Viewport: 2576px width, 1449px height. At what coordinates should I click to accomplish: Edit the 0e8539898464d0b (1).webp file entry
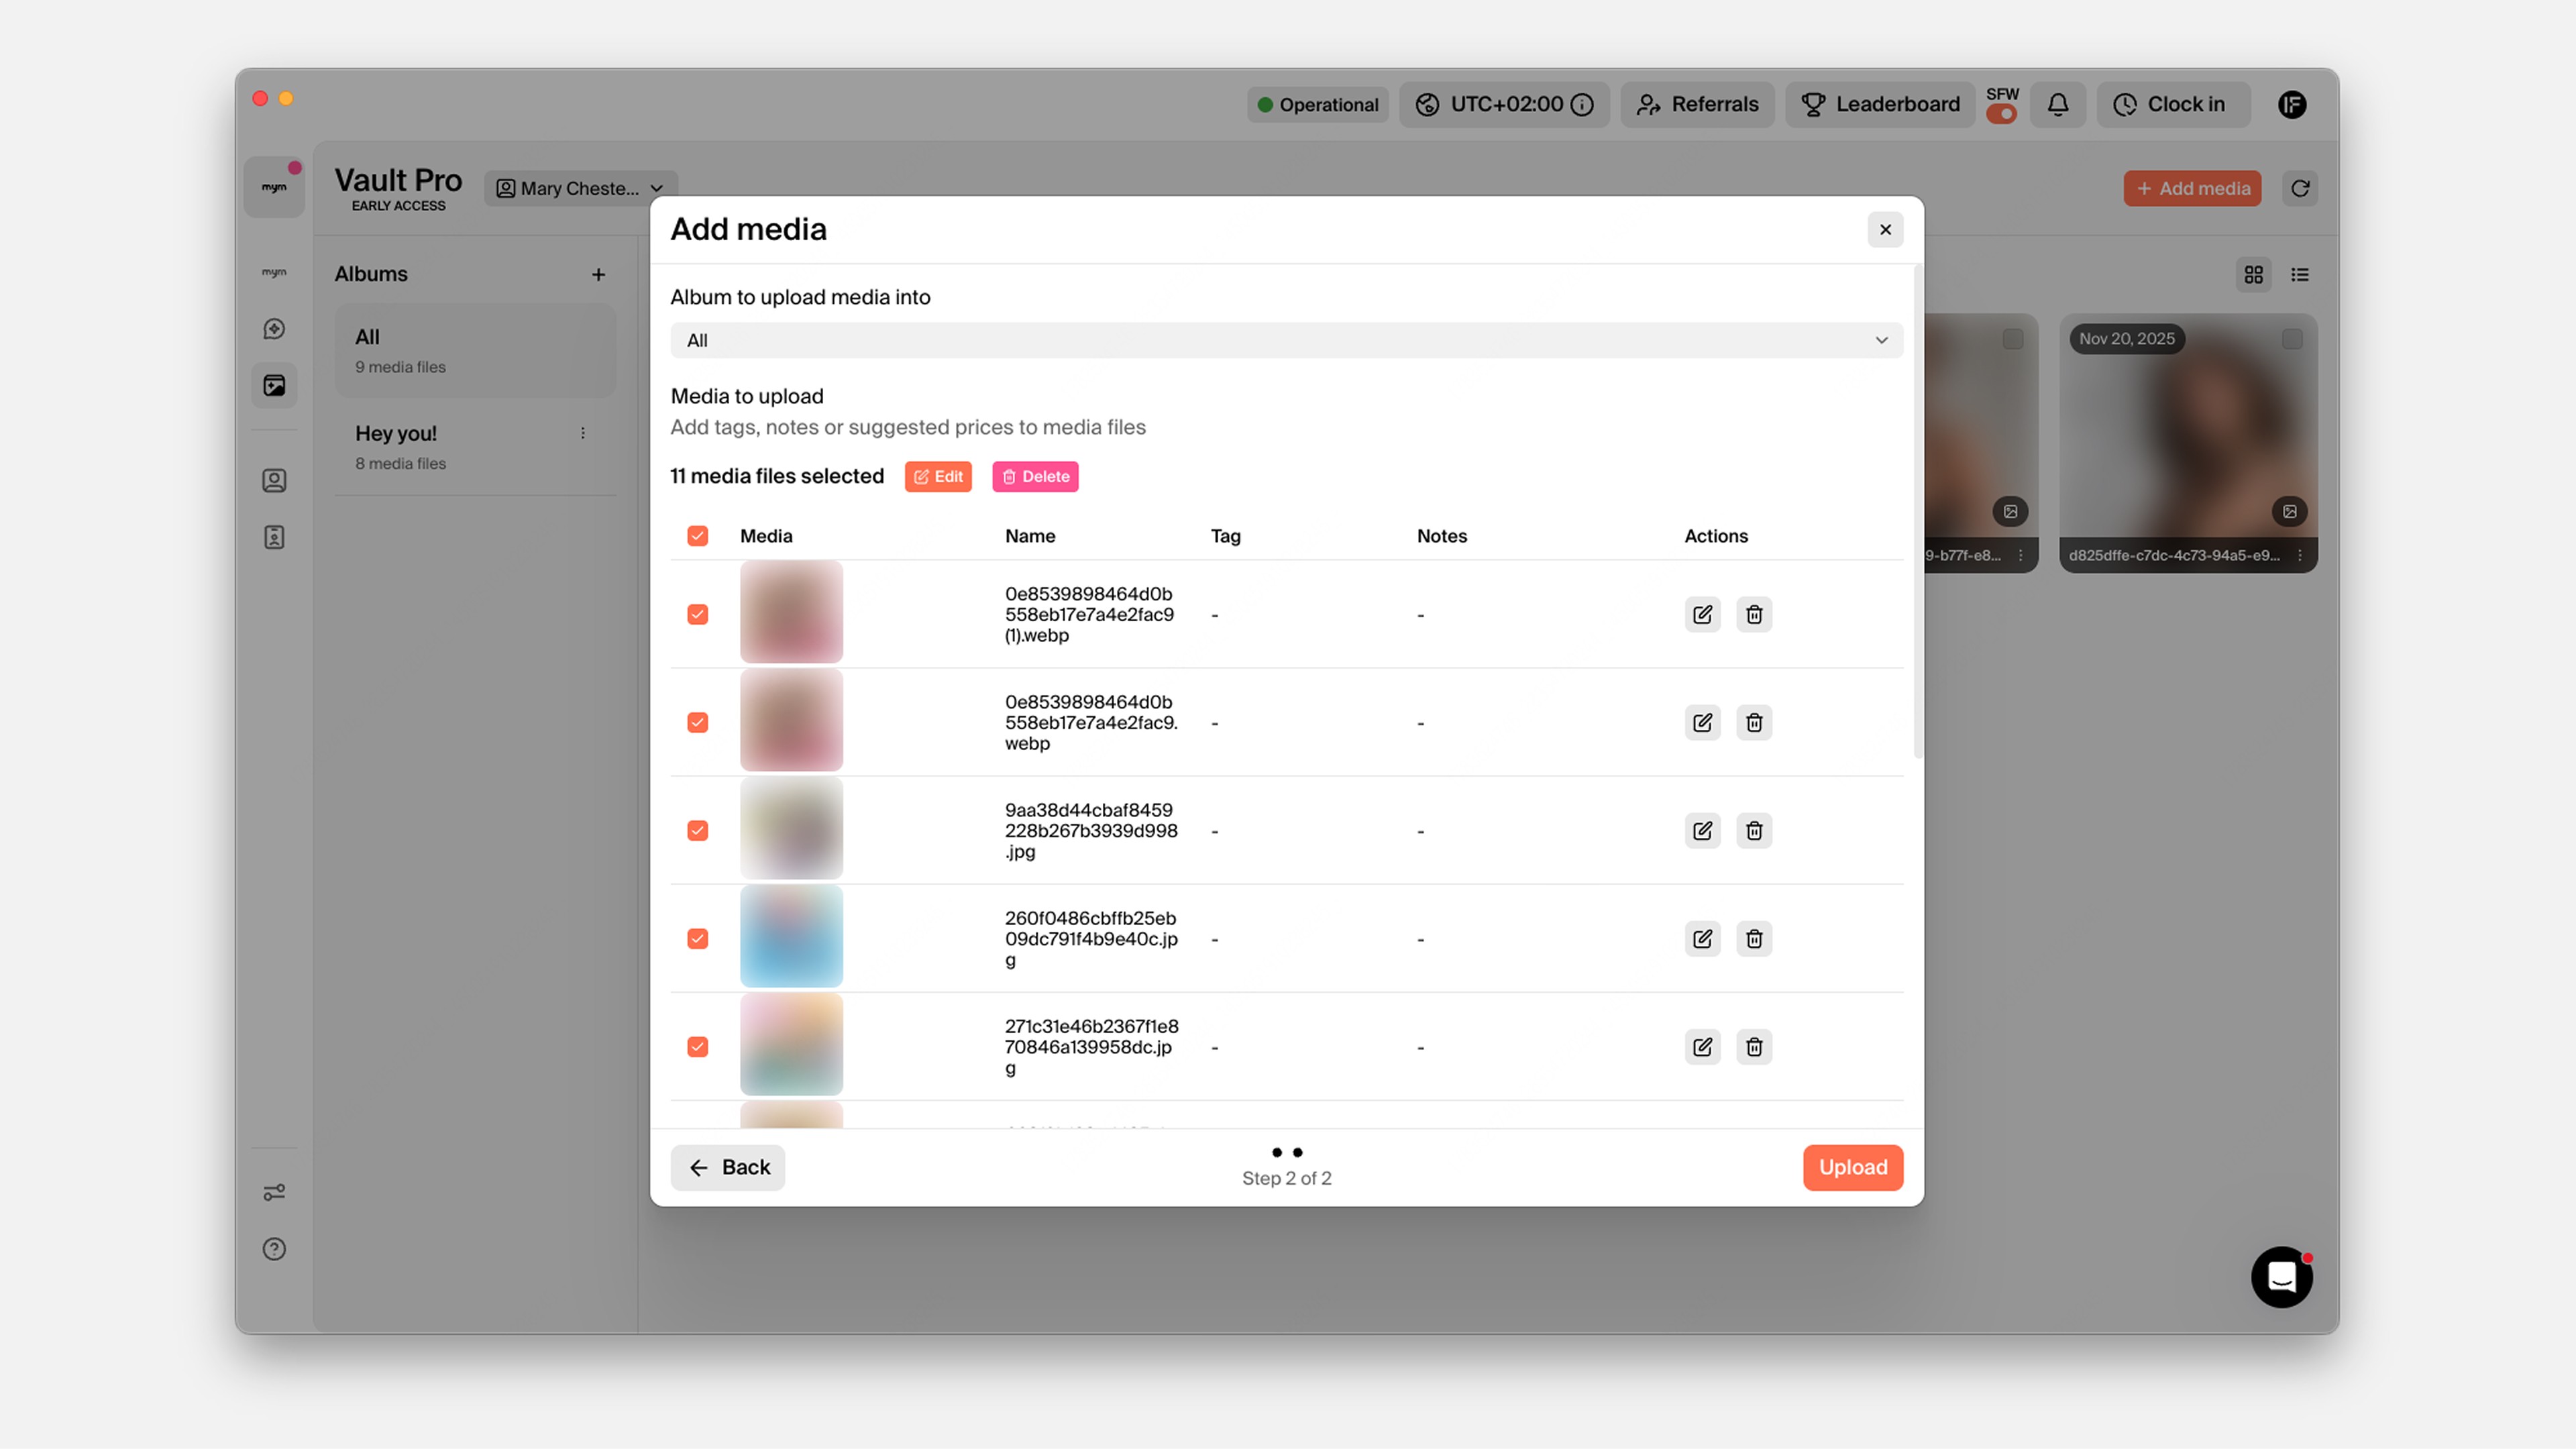tap(1702, 614)
